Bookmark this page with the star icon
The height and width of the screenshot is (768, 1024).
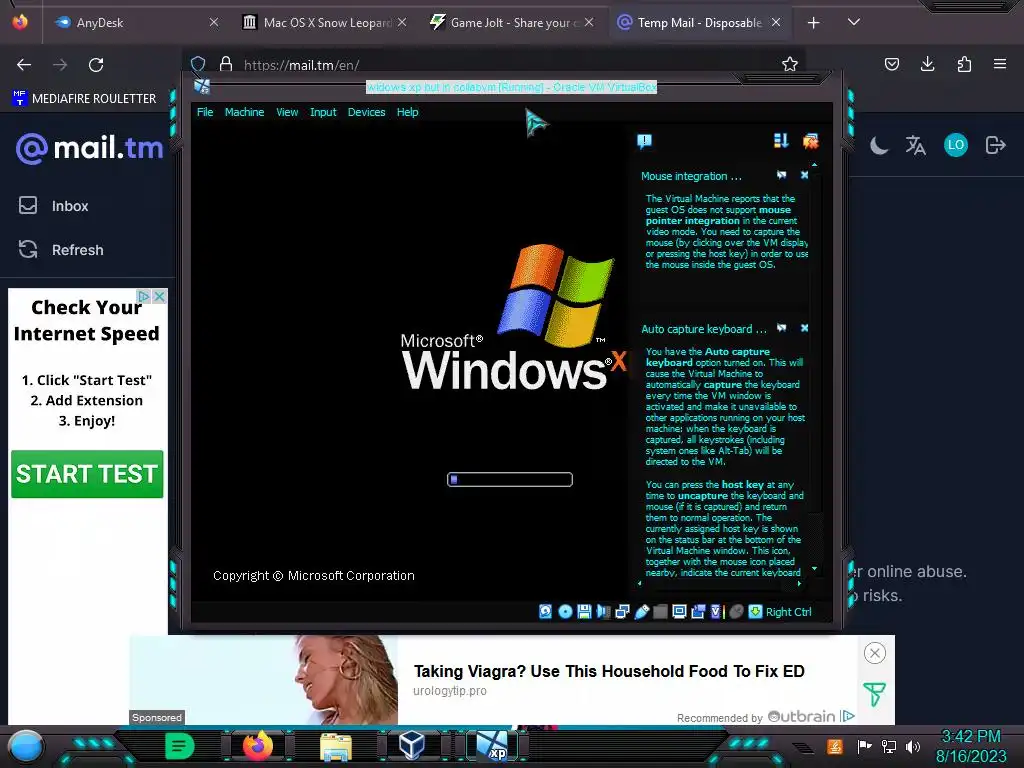pyautogui.click(x=790, y=64)
